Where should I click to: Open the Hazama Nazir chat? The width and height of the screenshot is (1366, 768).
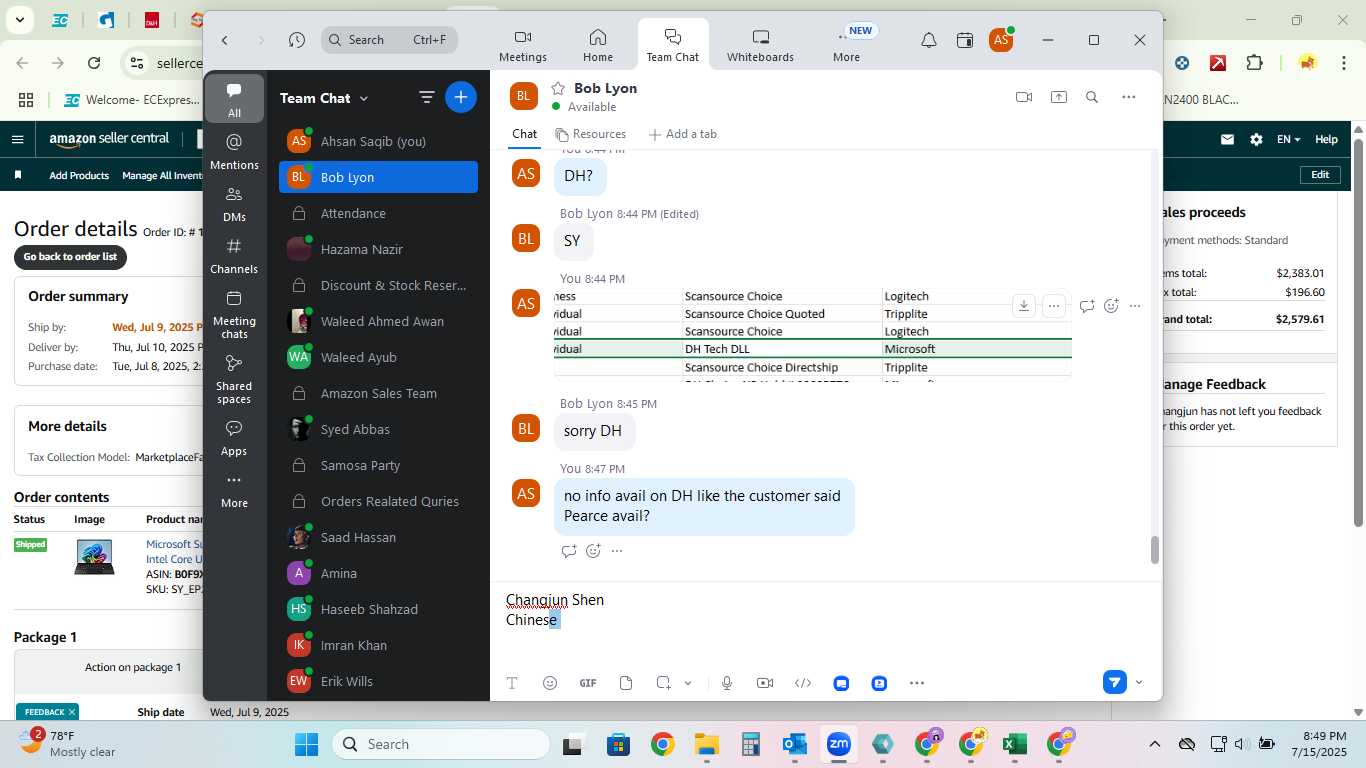point(378,249)
